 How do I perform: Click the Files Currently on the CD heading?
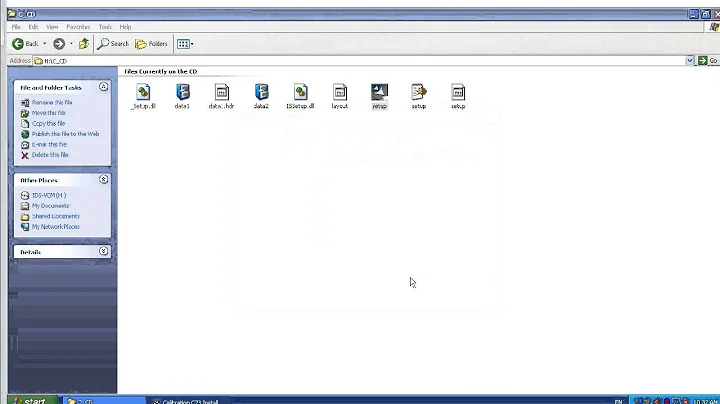click(161, 72)
